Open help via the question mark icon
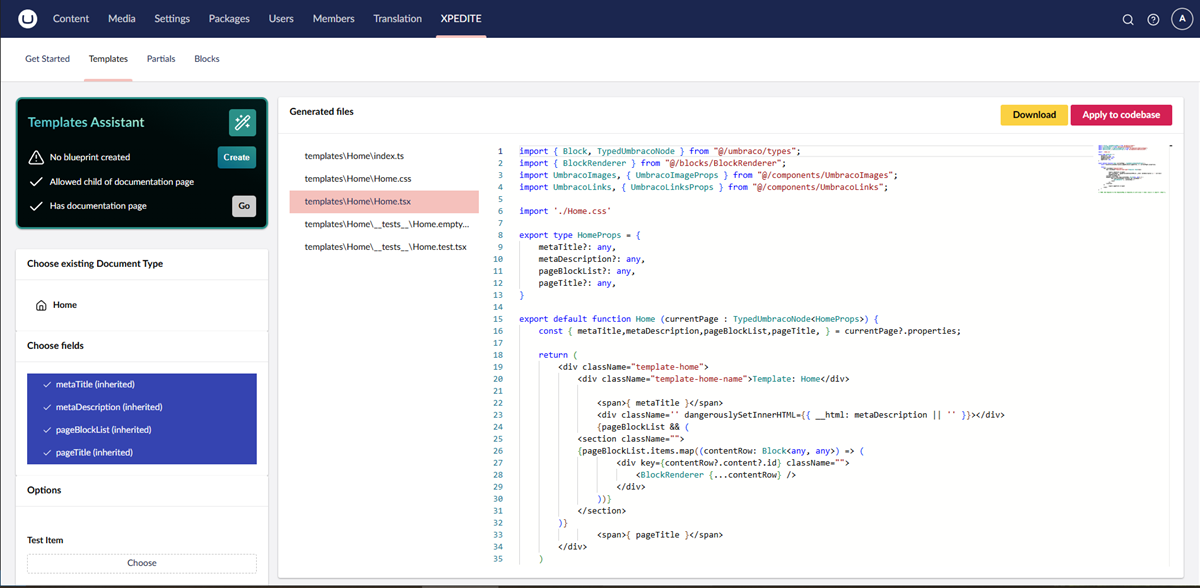Viewport: 1200px width, 588px height. tap(1154, 18)
